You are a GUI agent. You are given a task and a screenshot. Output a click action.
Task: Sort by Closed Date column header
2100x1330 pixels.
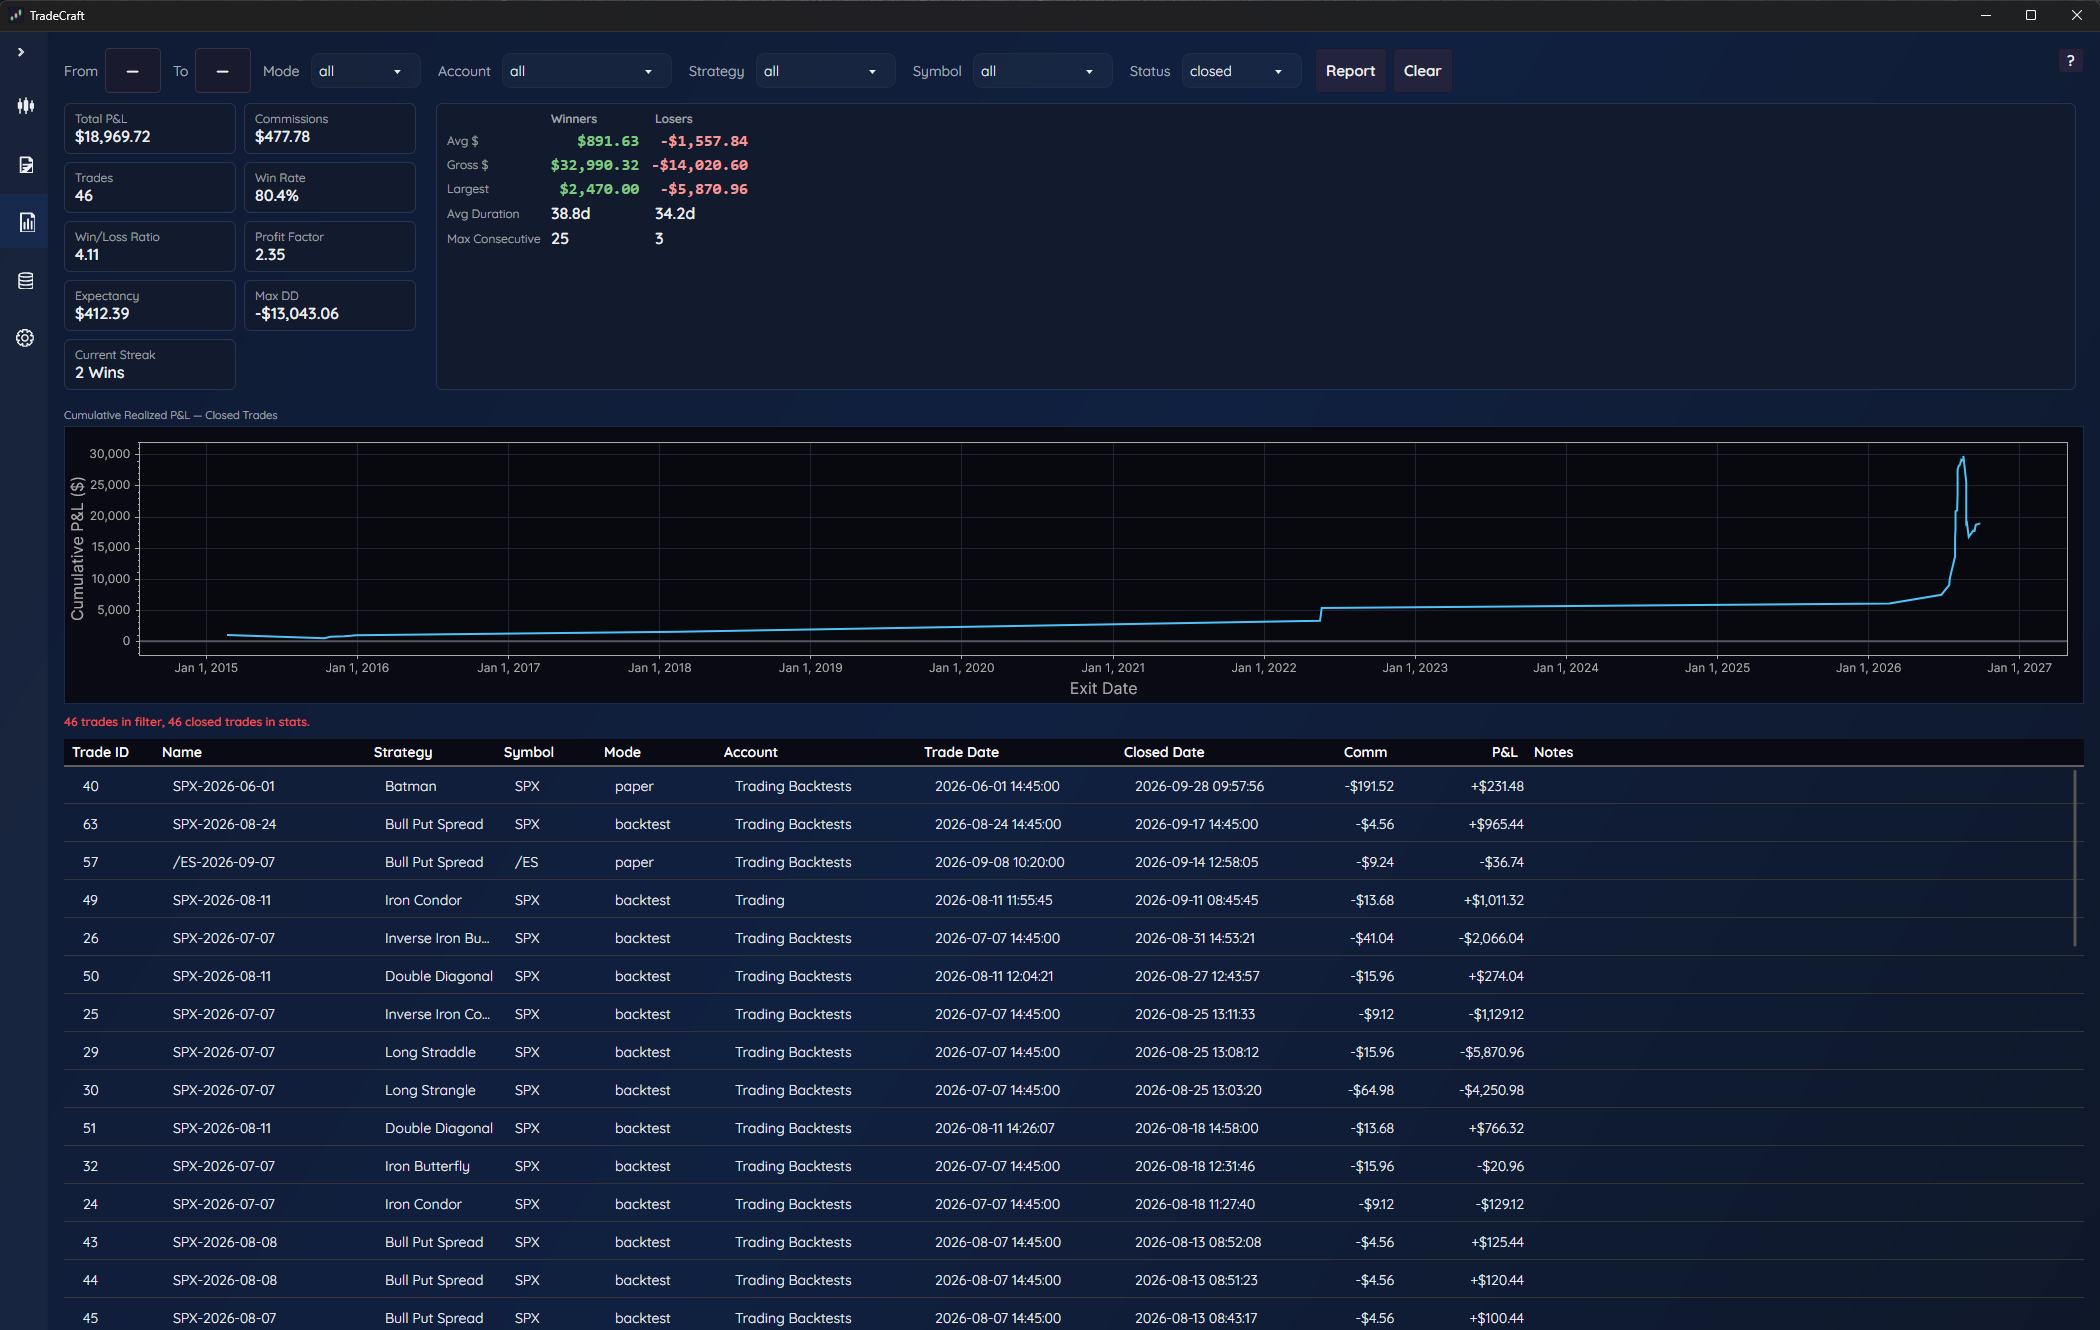1164,752
